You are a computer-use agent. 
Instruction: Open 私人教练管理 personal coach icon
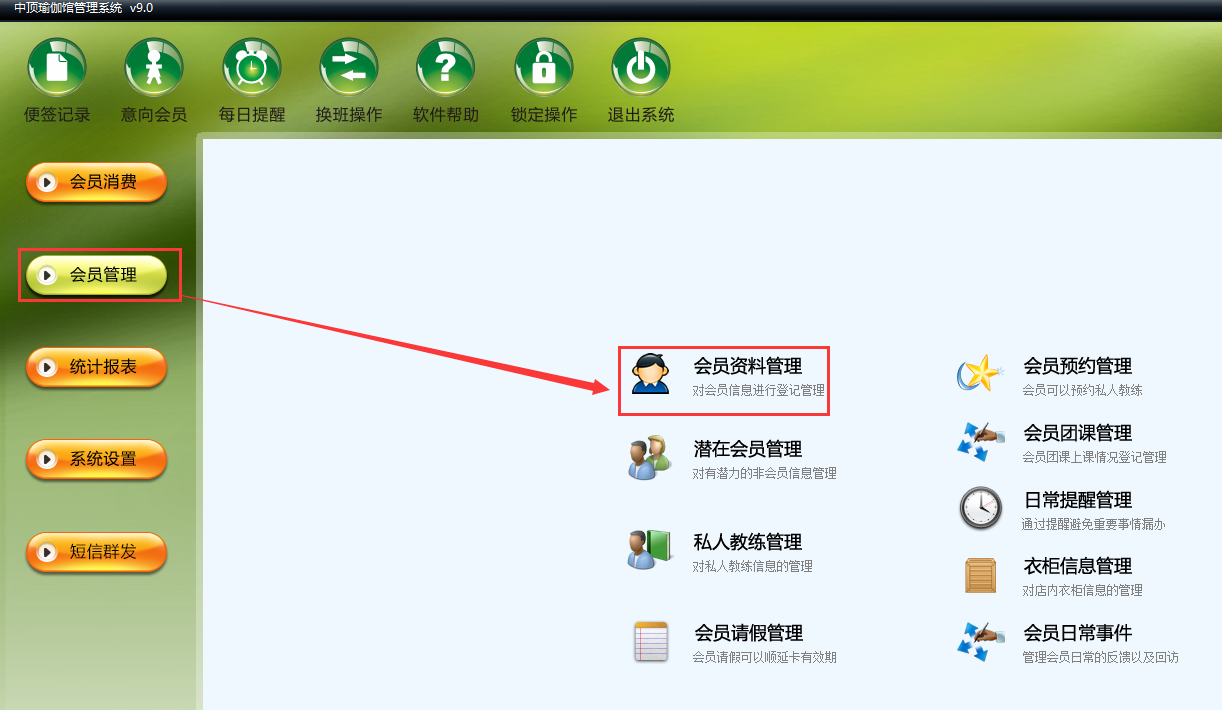[650, 549]
